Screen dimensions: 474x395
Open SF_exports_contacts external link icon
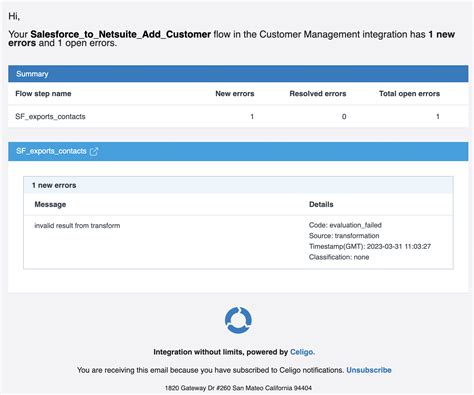click(94, 151)
